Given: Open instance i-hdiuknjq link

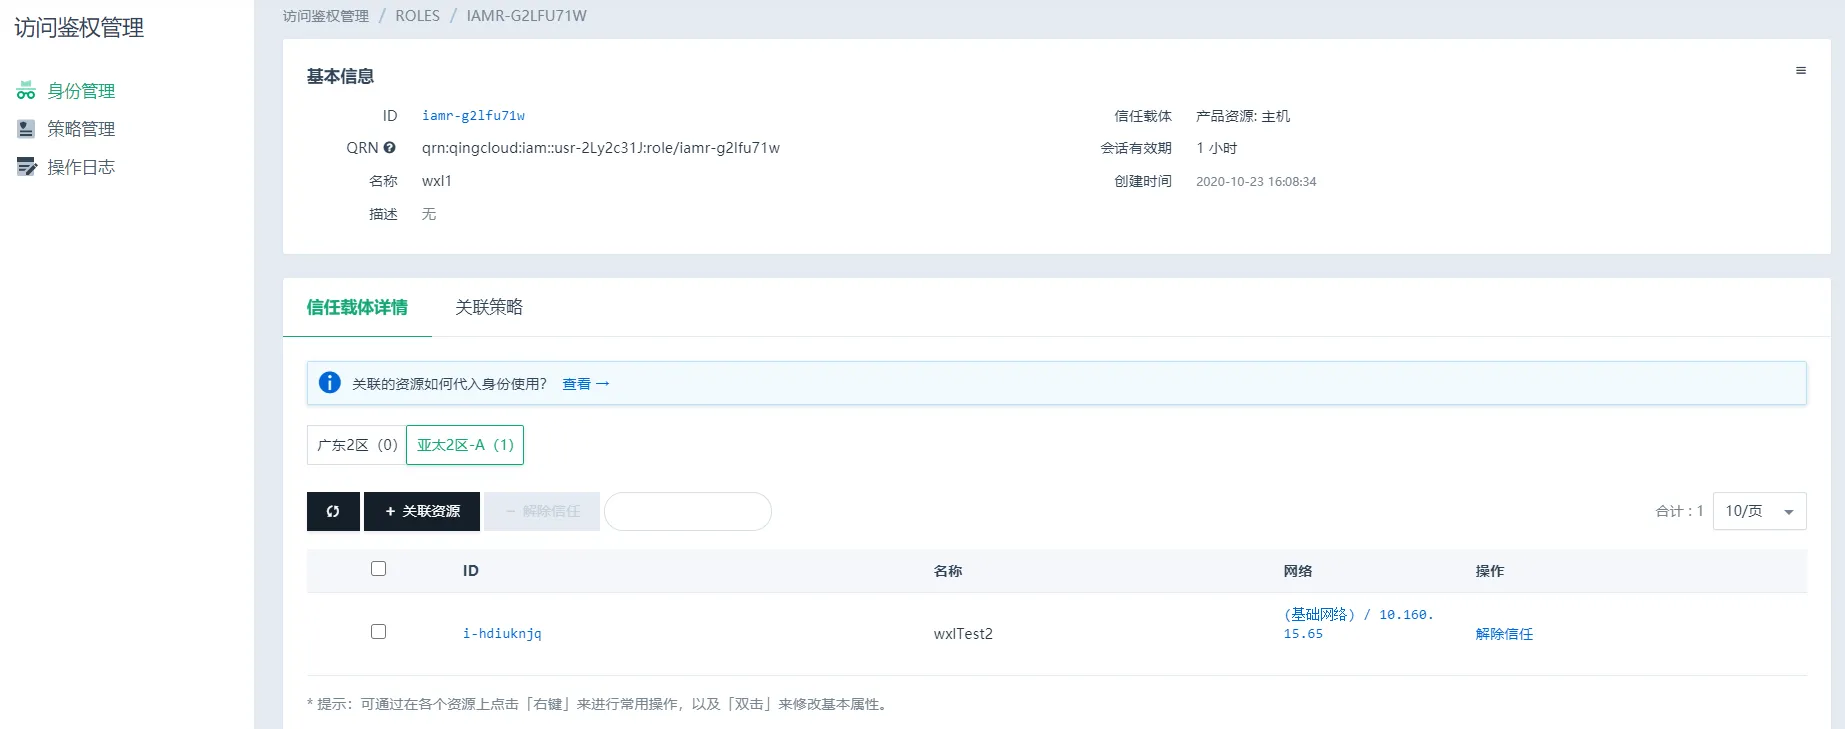Looking at the screenshot, I should 502,634.
